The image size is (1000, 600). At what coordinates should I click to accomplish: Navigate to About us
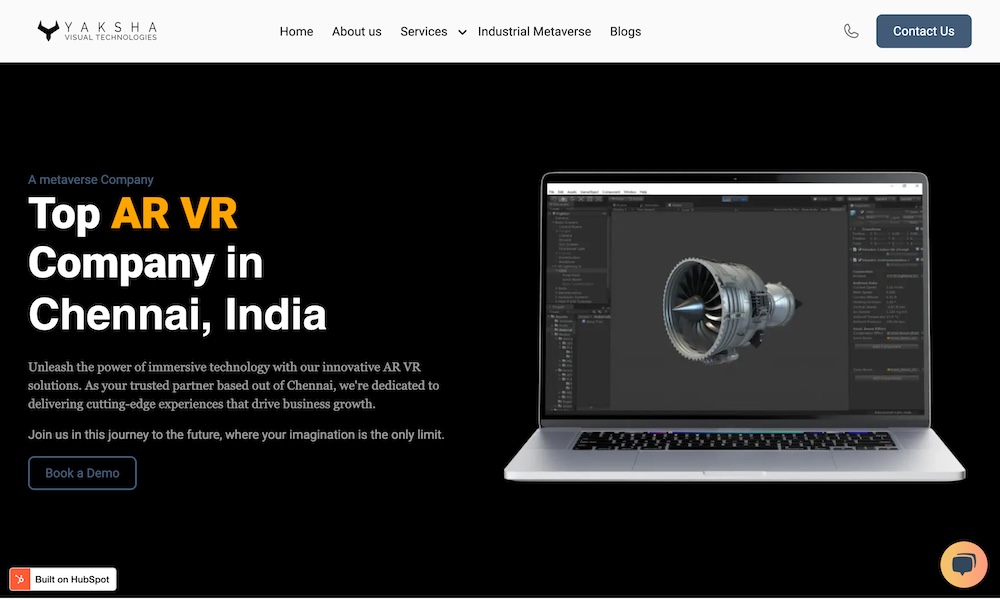click(356, 31)
